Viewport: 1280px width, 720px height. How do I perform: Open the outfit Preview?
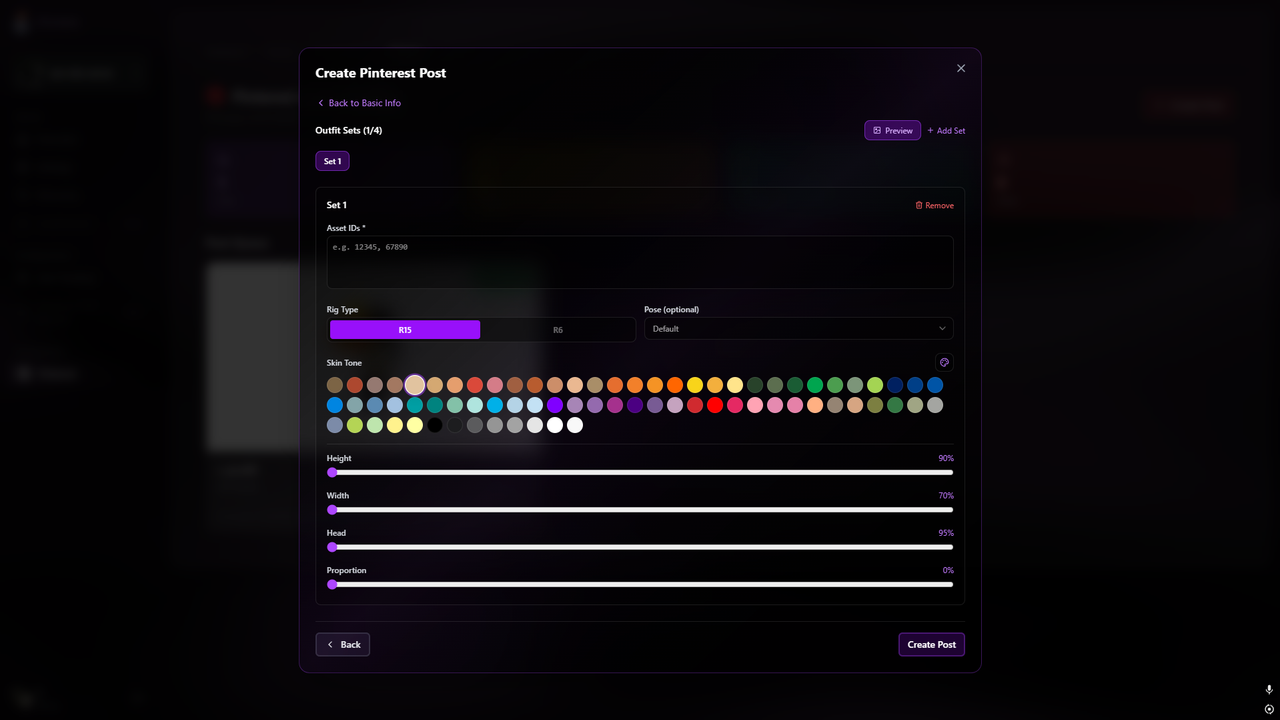(893, 130)
